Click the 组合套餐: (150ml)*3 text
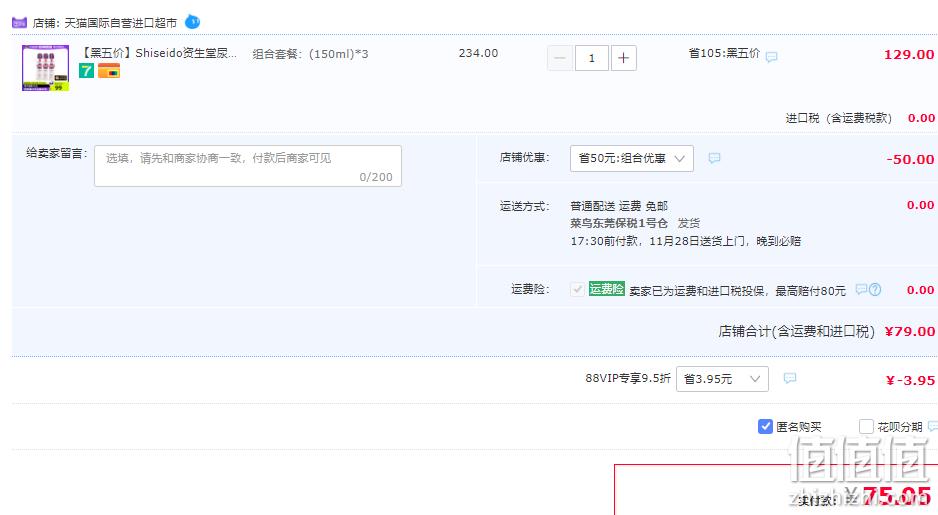The height and width of the screenshot is (515, 938). (x=310, y=54)
